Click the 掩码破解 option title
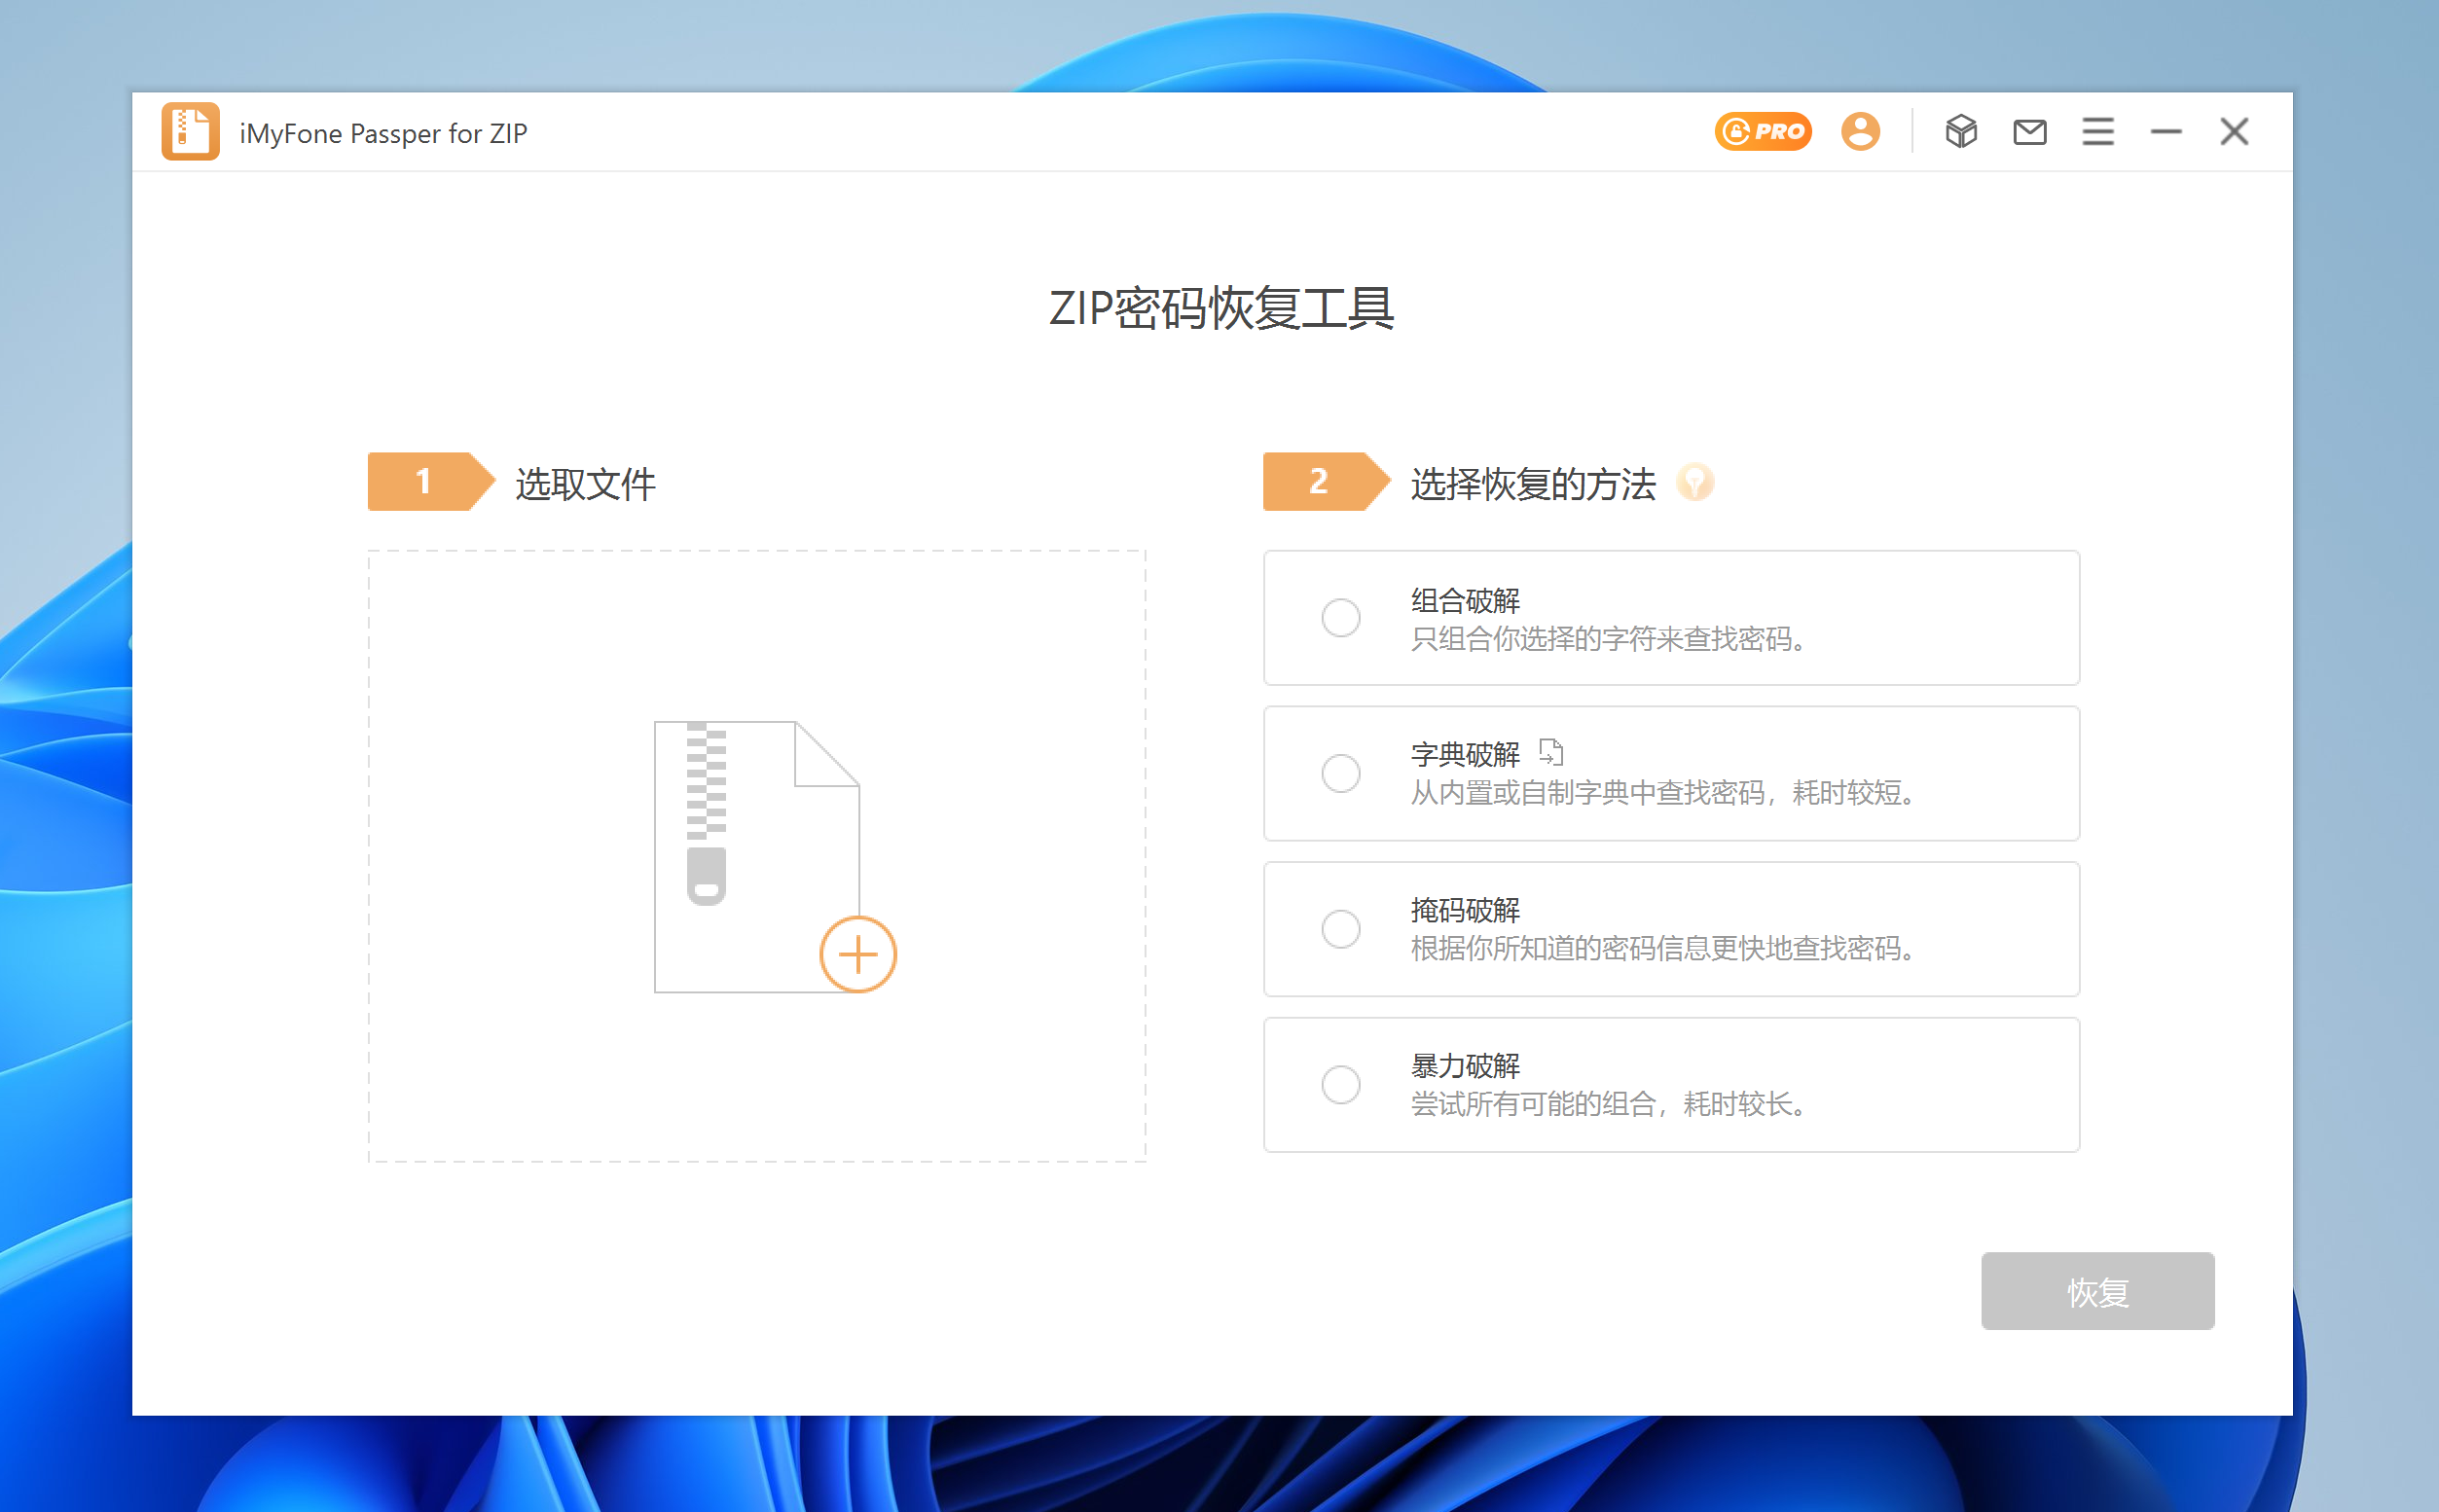The height and width of the screenshot is (1512, 2439). tap(1465, 911)
